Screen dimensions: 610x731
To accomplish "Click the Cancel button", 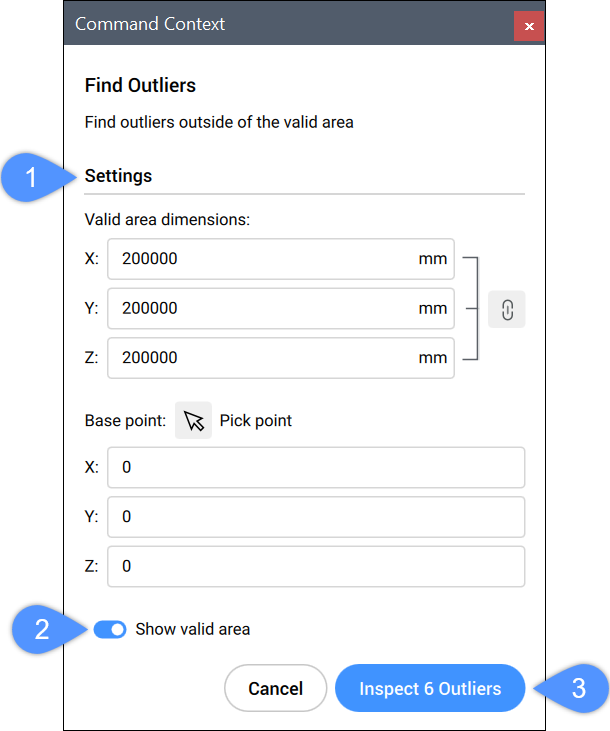I will (276, 688).
